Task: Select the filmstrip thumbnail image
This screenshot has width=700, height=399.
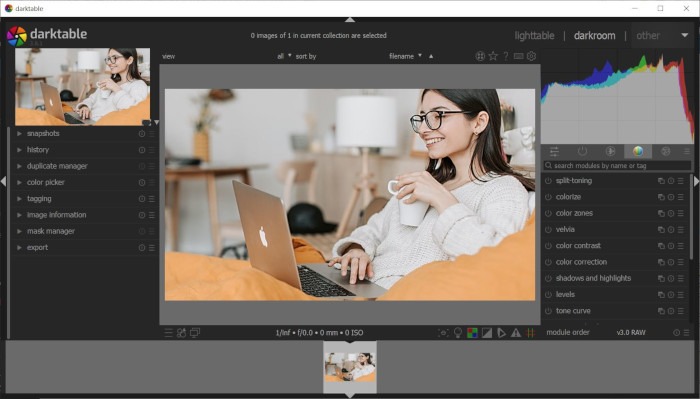Action: 350,367
